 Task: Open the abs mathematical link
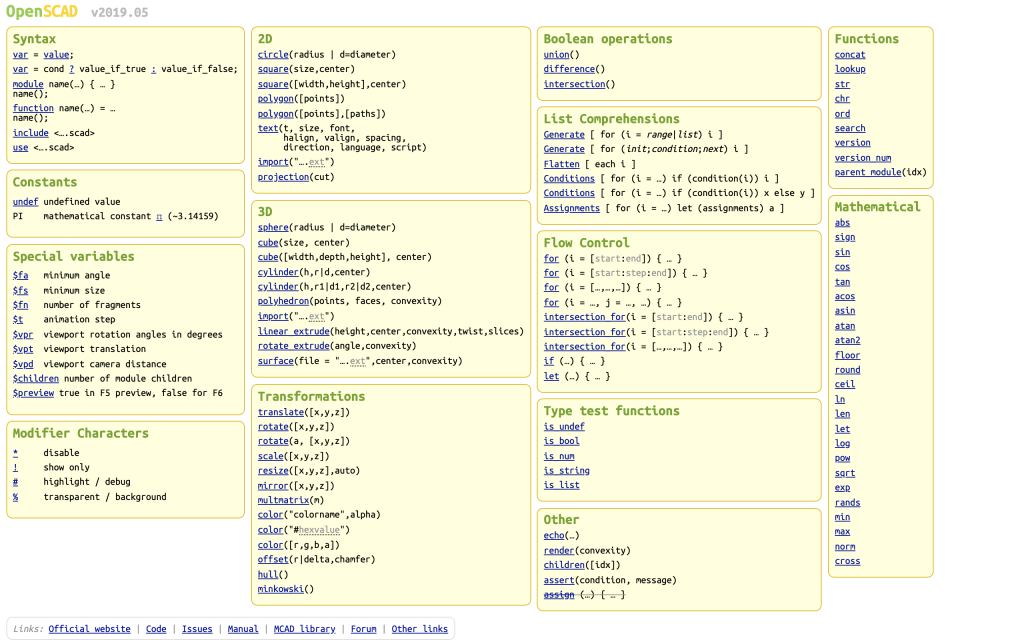point(842,223)
